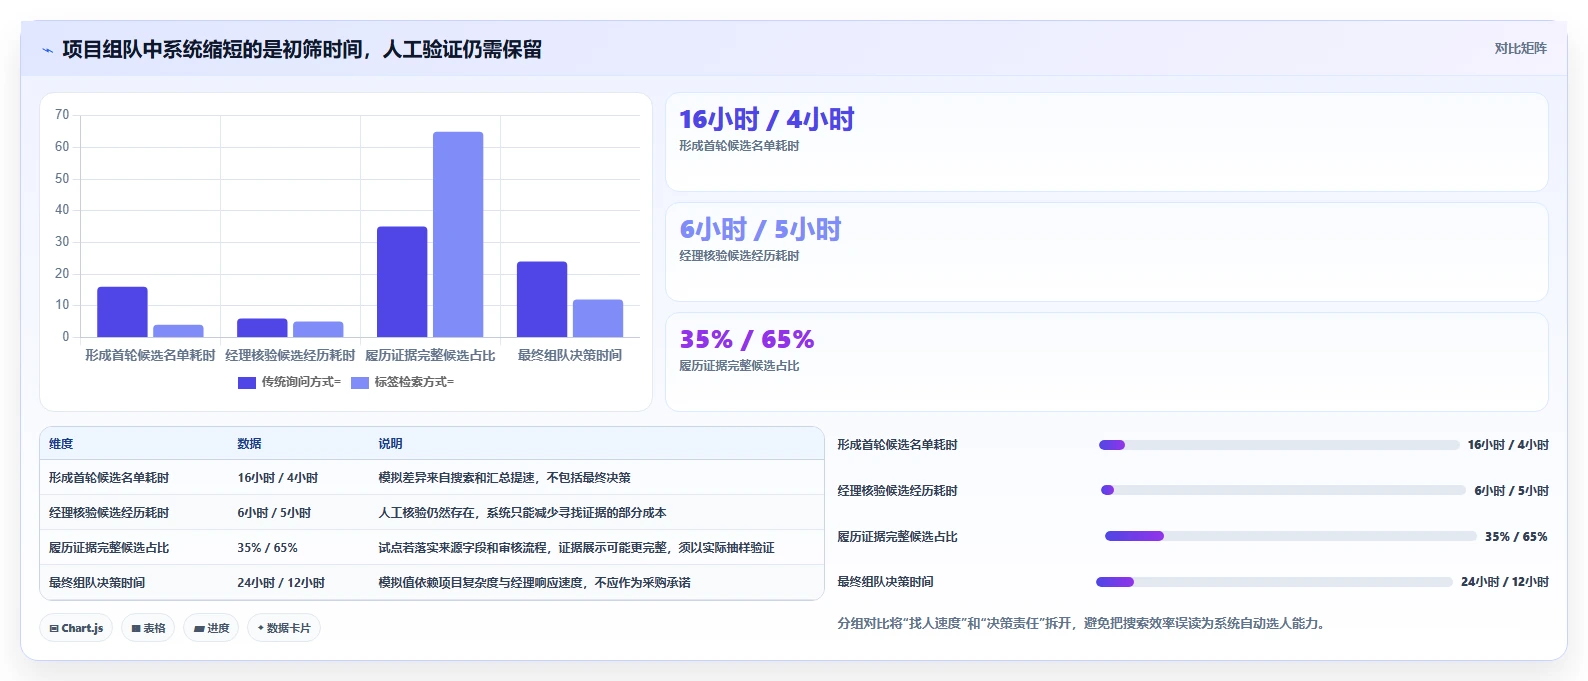This screenshot has height=681, width=1588.
Task: Click the 维度 column header
Action: (x=61, y=444)
